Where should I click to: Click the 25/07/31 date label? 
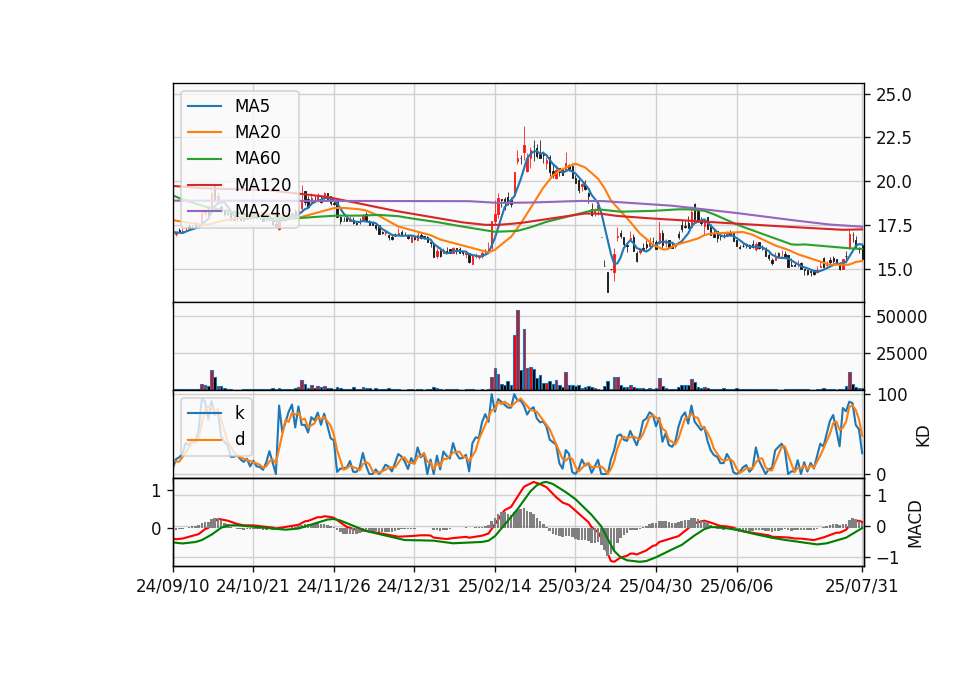click(861, 586)
